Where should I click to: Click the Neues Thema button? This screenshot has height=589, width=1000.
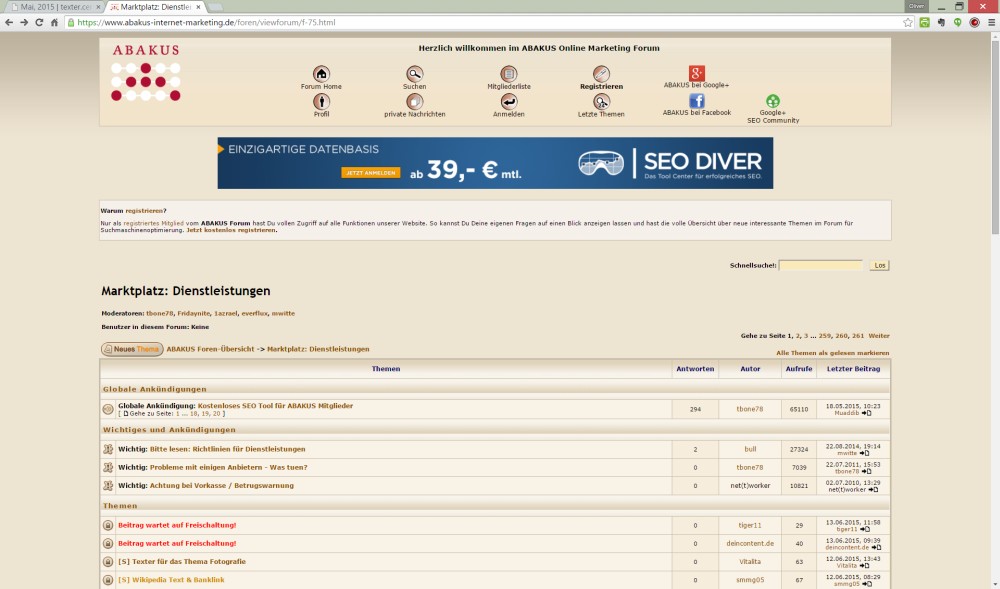132,349
